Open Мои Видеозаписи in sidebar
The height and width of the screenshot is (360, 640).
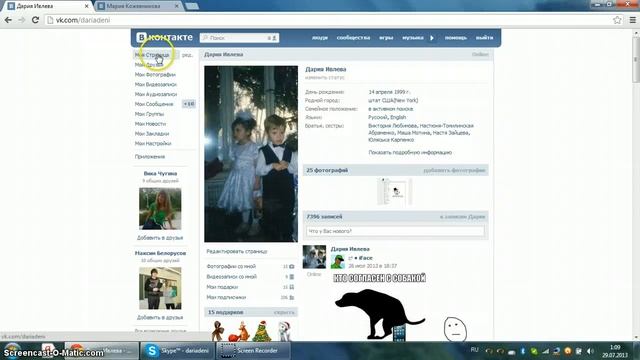point(156,84)
